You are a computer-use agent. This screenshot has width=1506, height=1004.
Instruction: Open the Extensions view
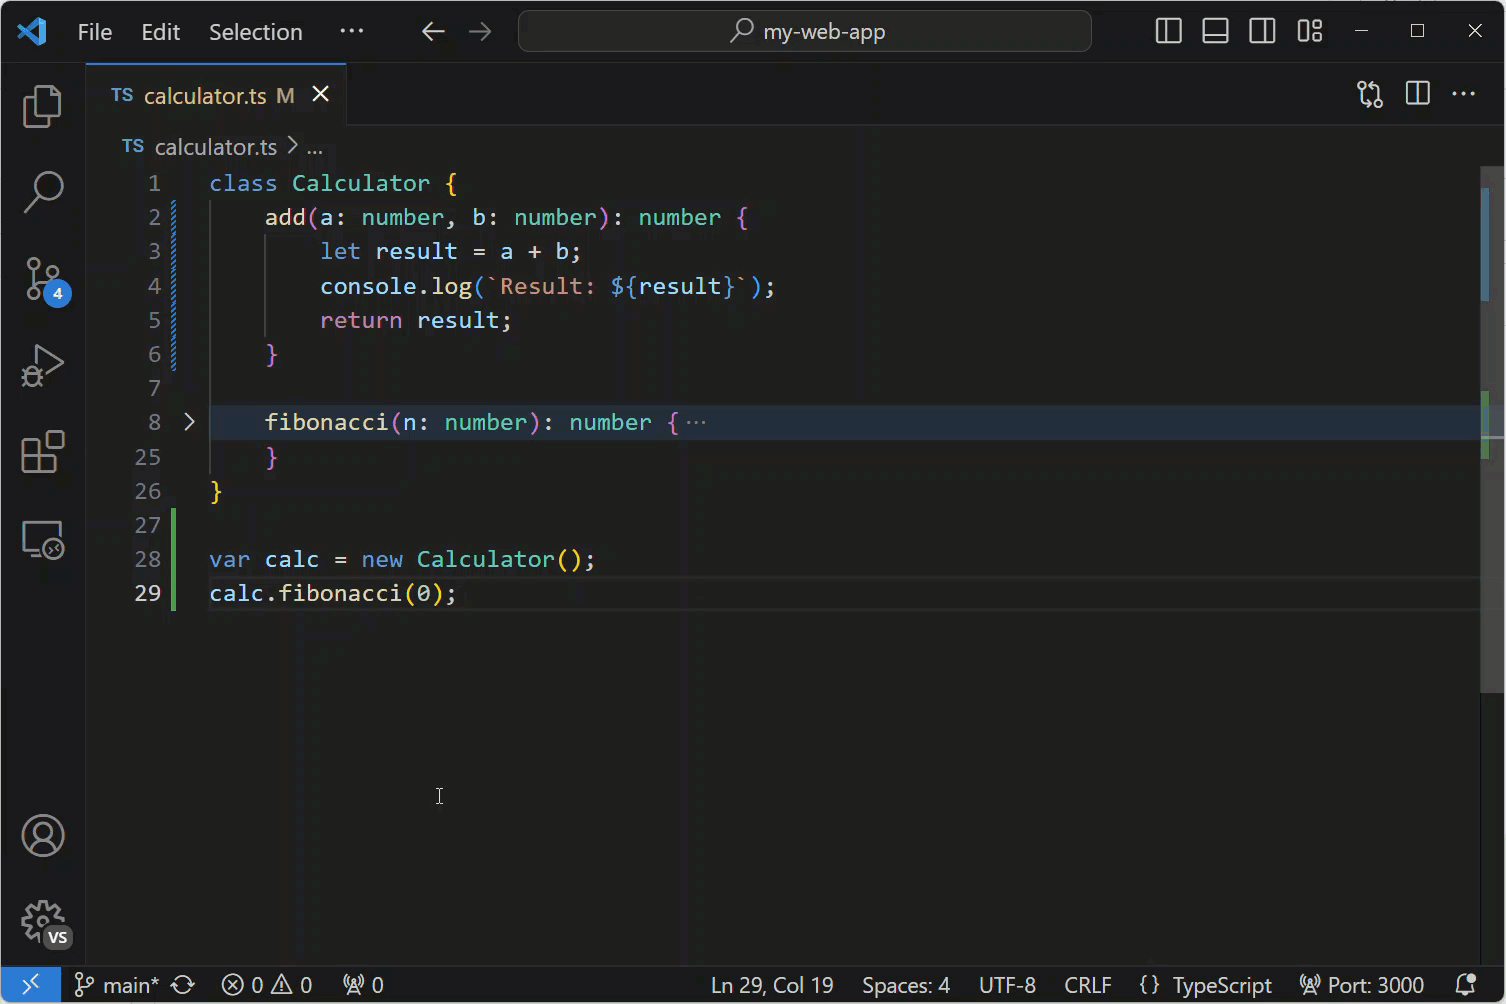pos(42,452)
